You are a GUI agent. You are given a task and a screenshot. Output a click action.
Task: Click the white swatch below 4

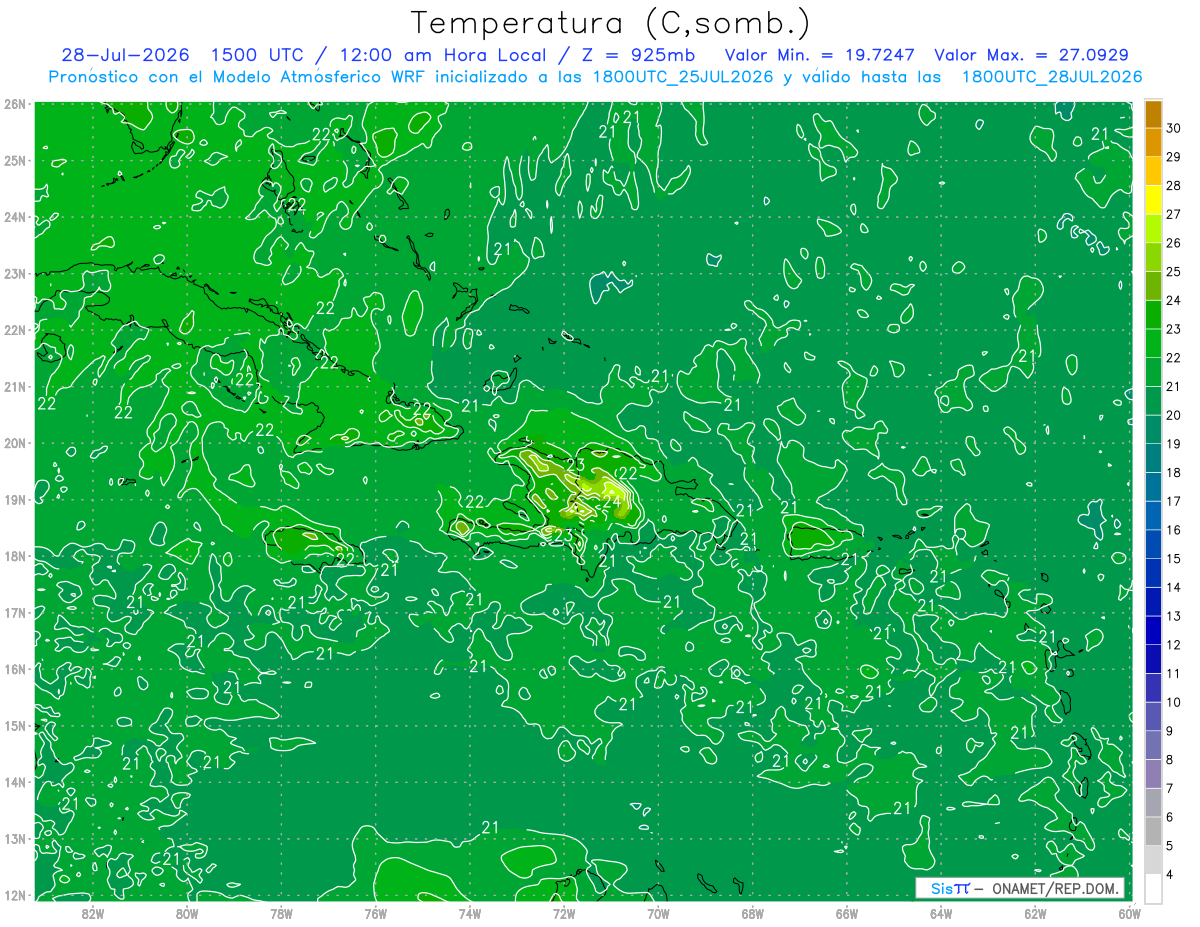click(1153, 888)
